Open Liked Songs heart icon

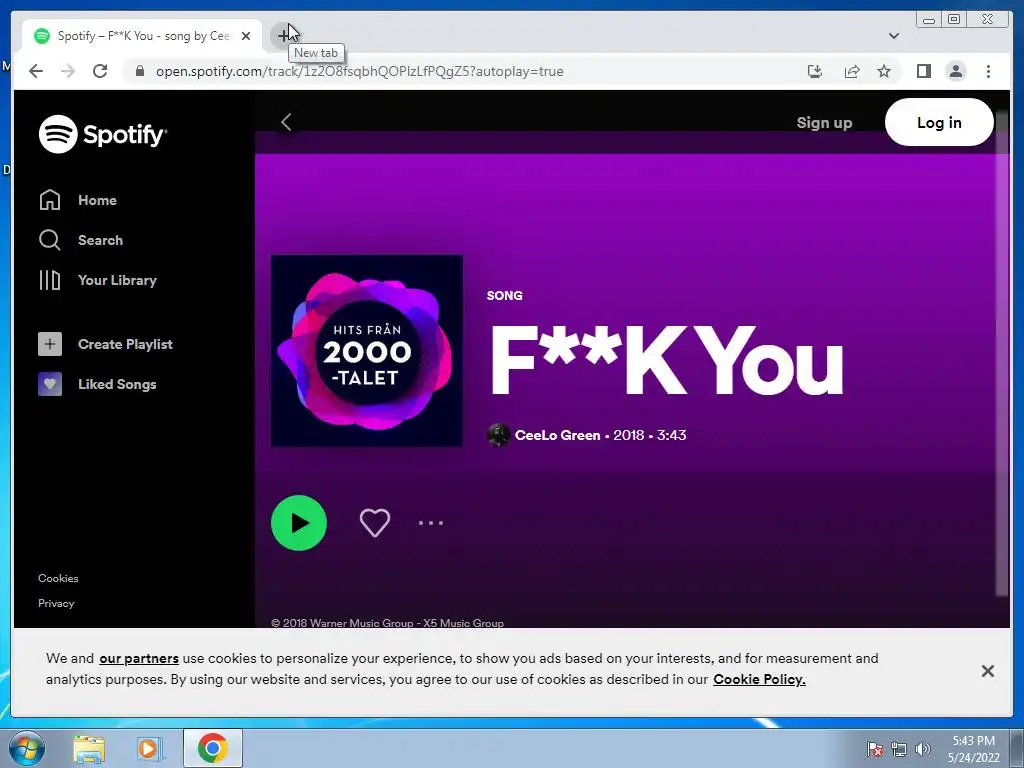click(50, 384)
